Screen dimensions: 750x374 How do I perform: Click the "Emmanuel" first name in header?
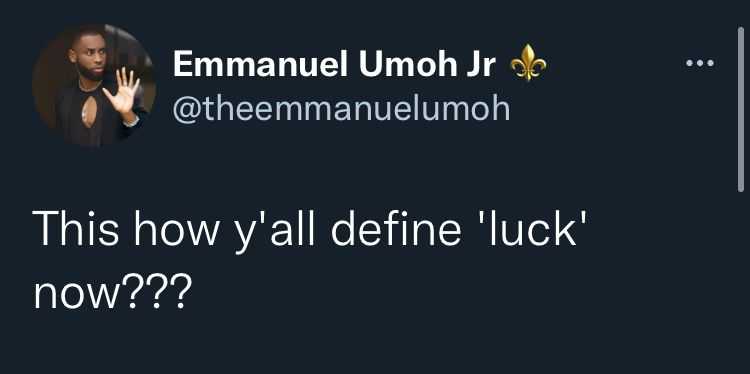(262, 64)
